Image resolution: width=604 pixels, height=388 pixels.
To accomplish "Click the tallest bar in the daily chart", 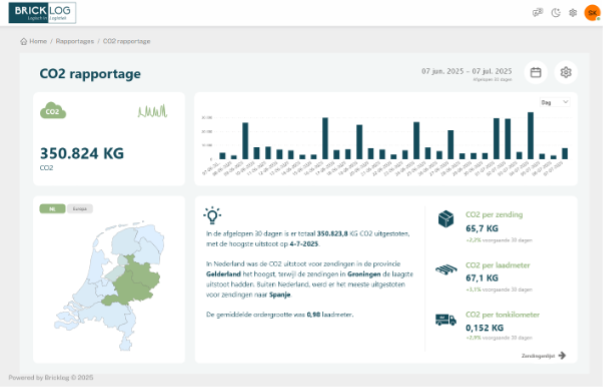I will pyautogui.click(x=530, y=136).
